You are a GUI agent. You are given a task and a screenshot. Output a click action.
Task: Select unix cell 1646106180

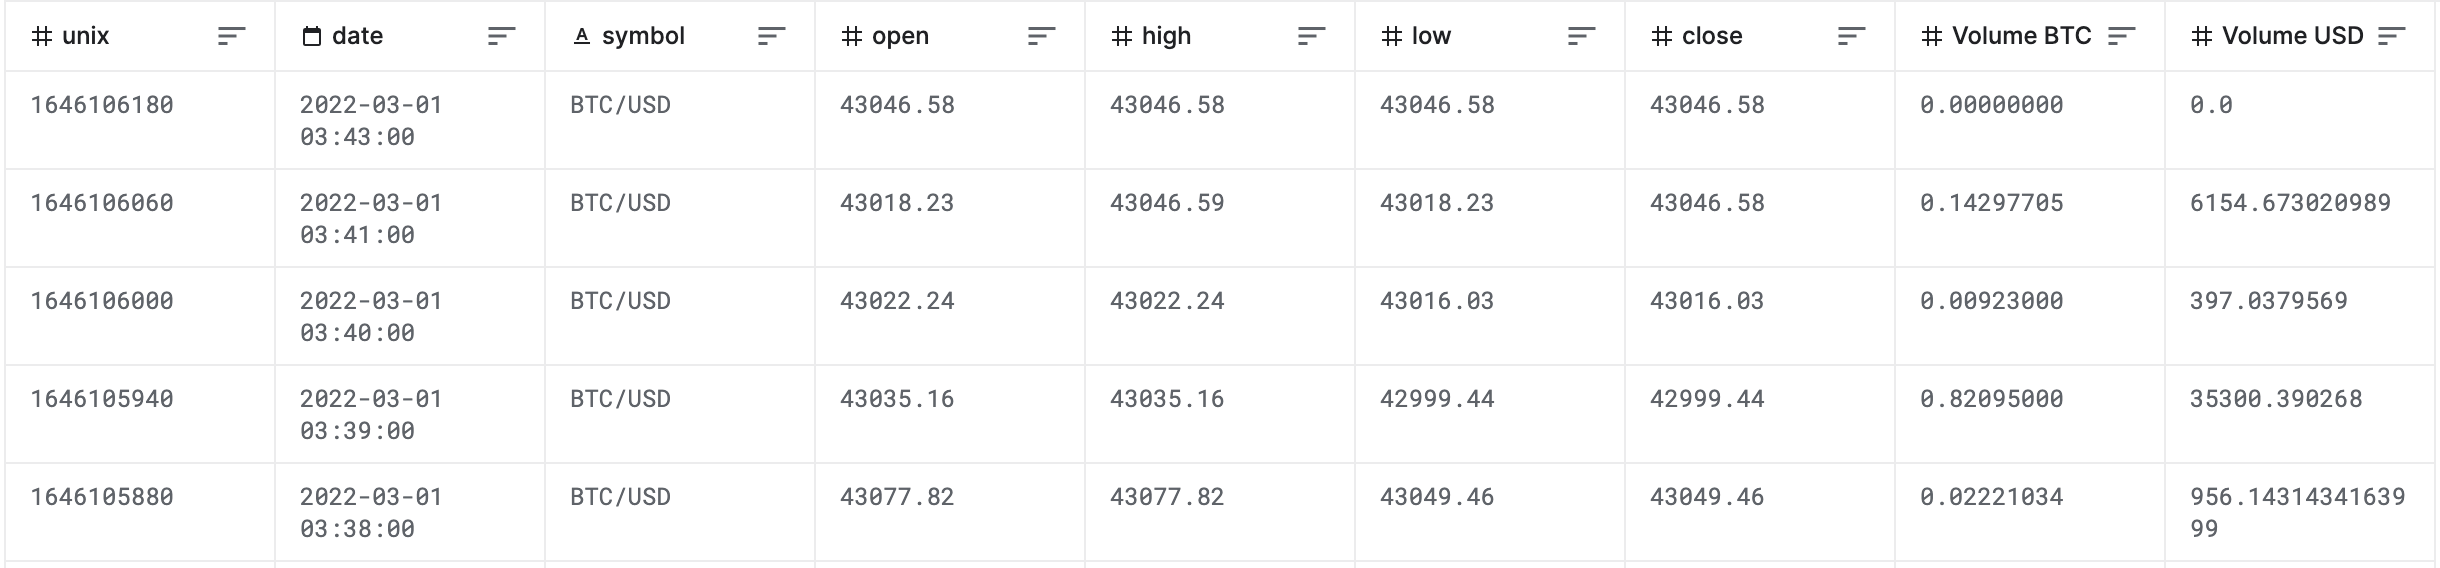pos(102,105)
